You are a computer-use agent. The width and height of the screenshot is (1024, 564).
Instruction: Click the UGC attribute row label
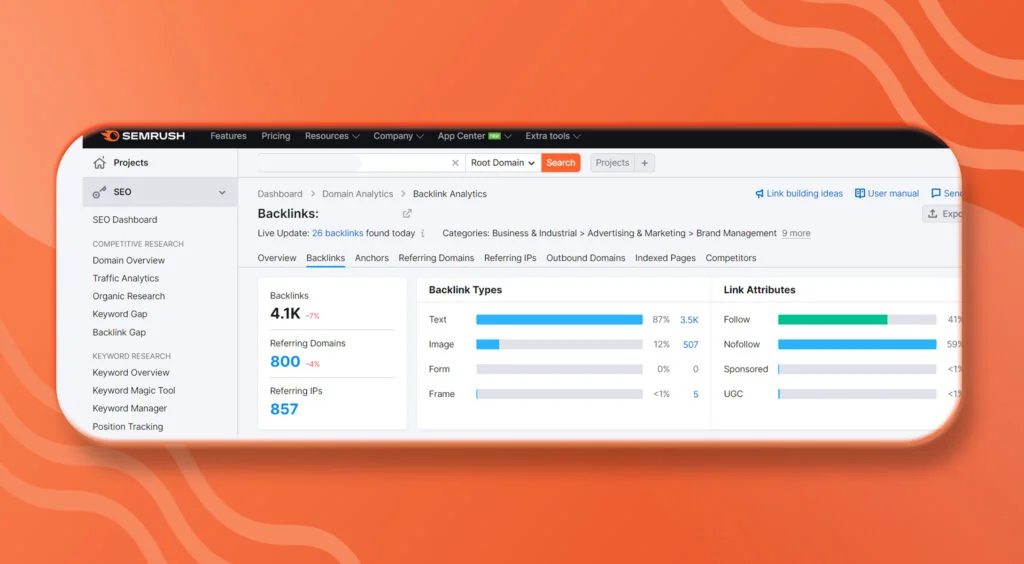[x=733, y=394]
